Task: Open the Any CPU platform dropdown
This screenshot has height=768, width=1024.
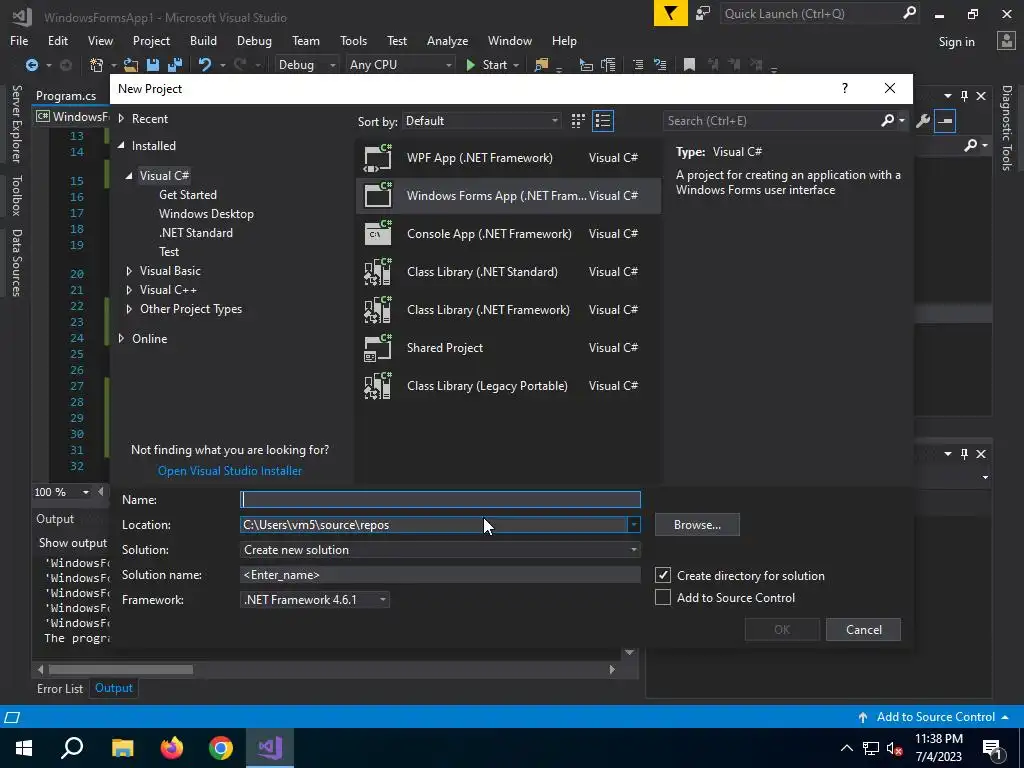Action: (400, 65)
